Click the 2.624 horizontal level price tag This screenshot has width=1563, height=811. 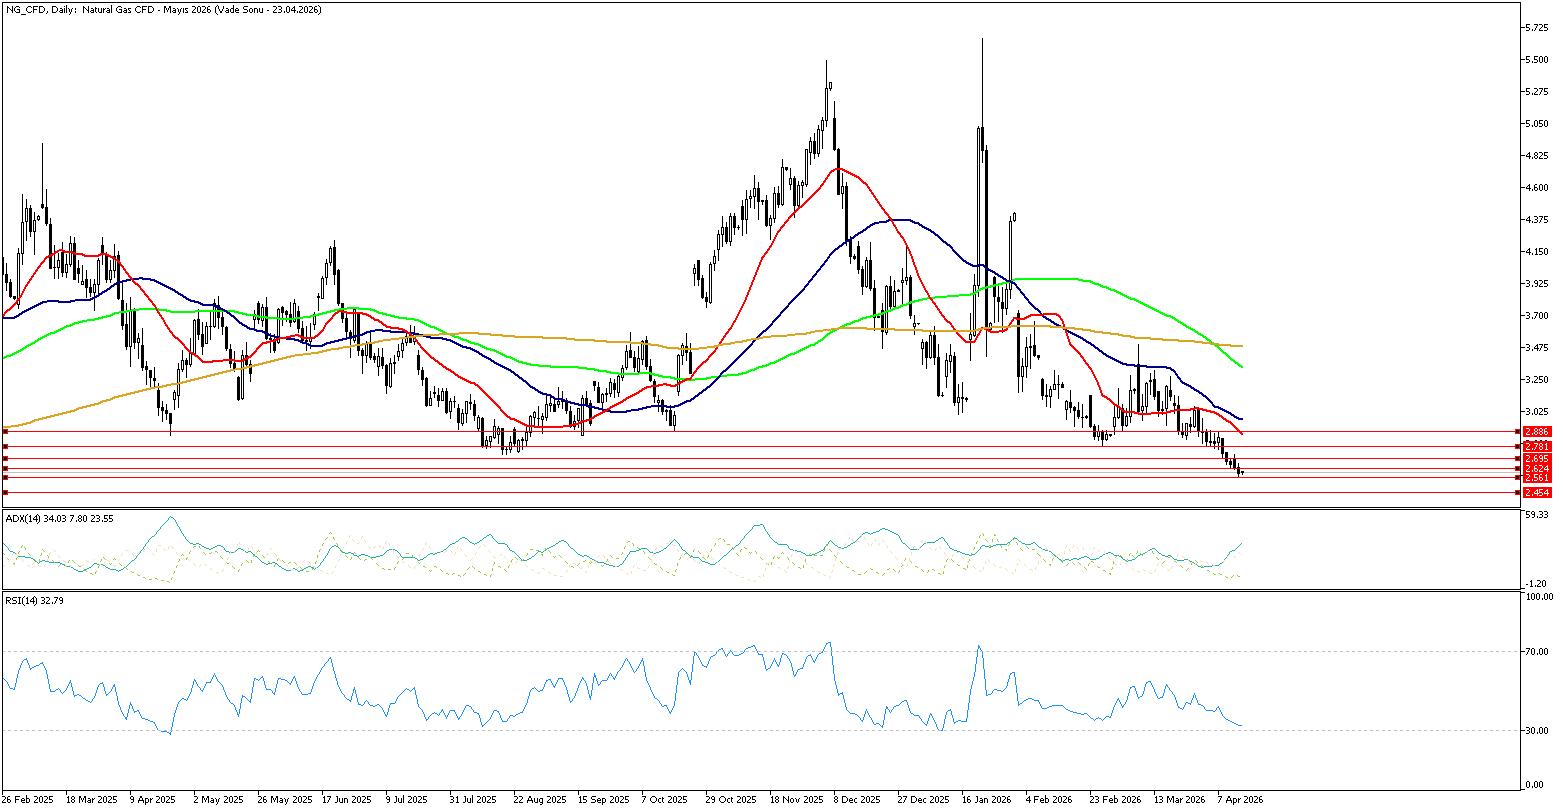(x=1536, y=468)
